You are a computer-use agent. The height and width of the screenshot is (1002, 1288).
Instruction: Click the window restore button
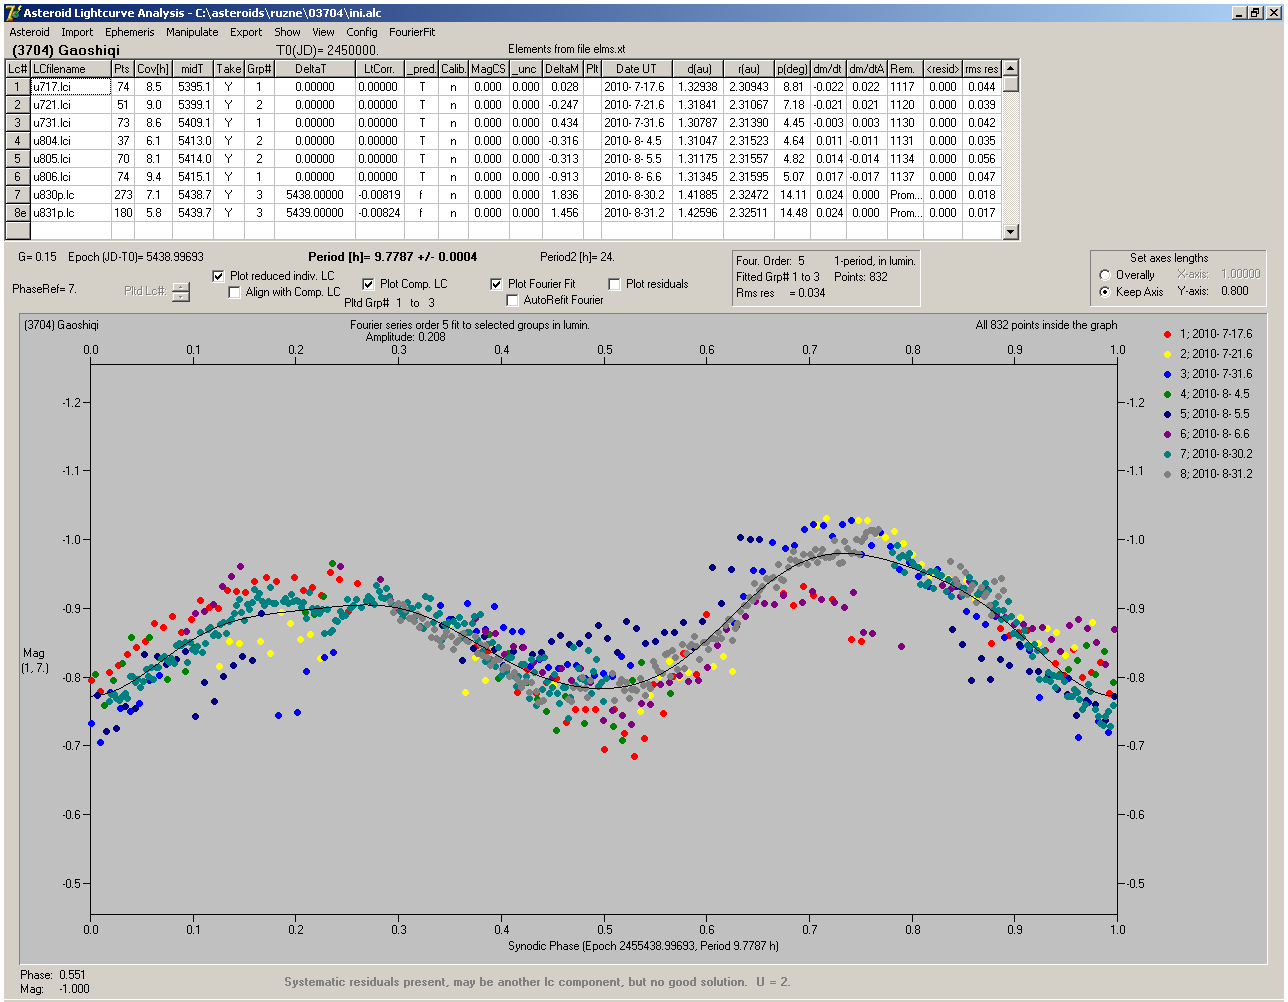[1256, 12]
